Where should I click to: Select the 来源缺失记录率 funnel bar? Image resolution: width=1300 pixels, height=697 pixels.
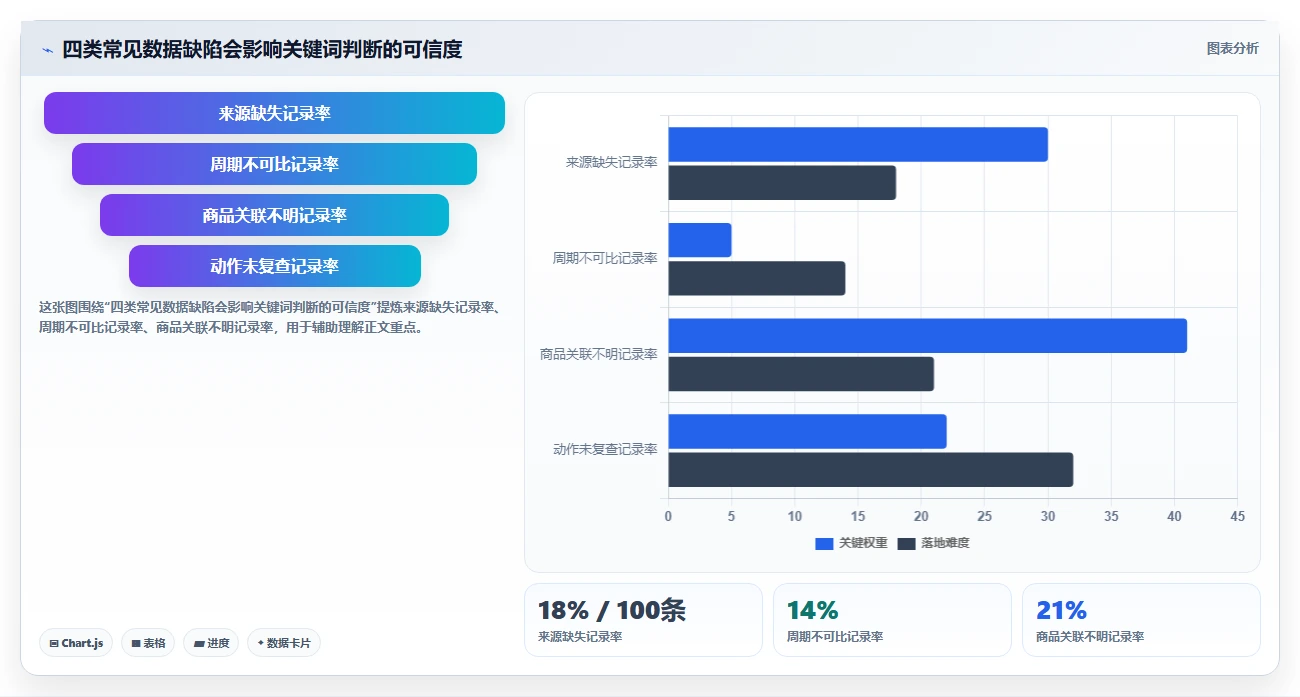coord(274,113)
